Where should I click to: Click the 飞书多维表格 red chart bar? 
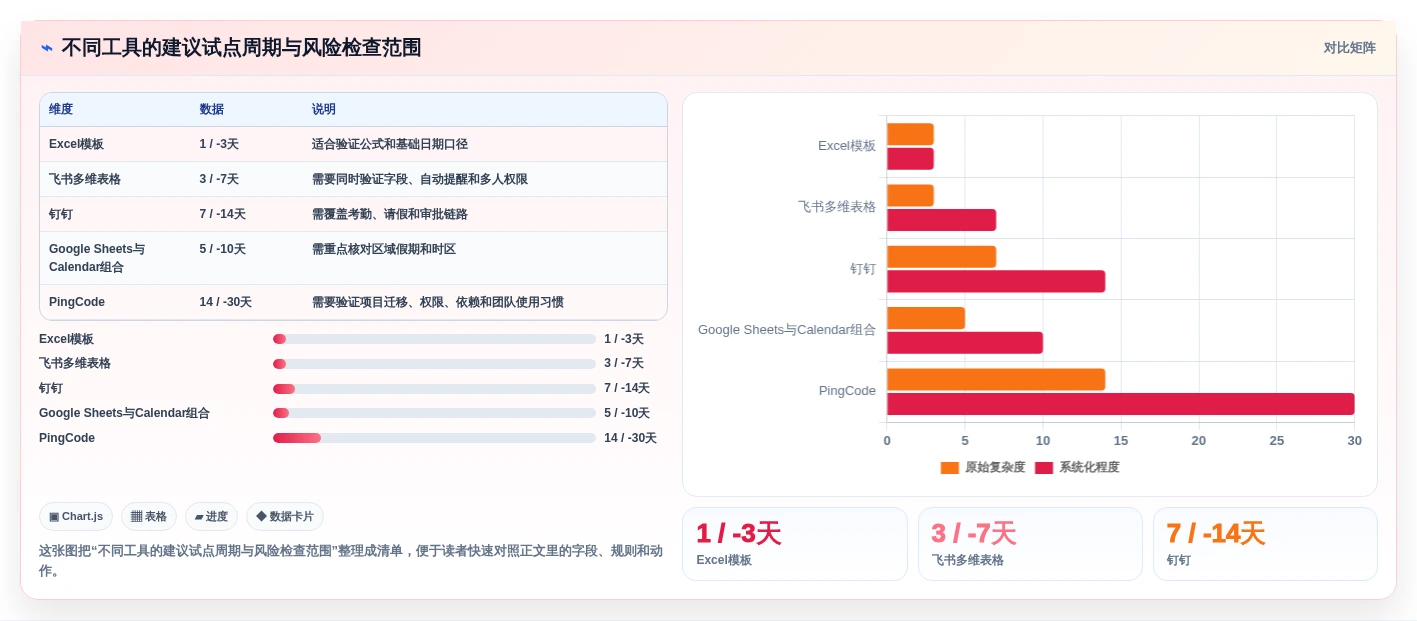click(941, 220)
